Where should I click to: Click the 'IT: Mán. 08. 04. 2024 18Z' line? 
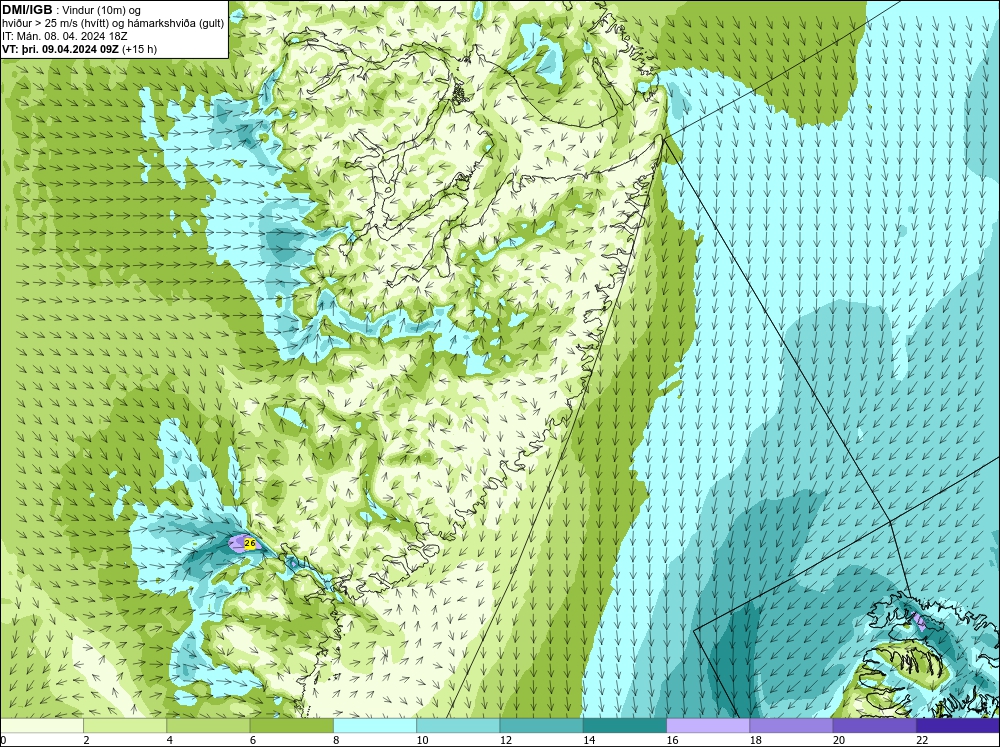pyautogui.click(x=65, y=36)
